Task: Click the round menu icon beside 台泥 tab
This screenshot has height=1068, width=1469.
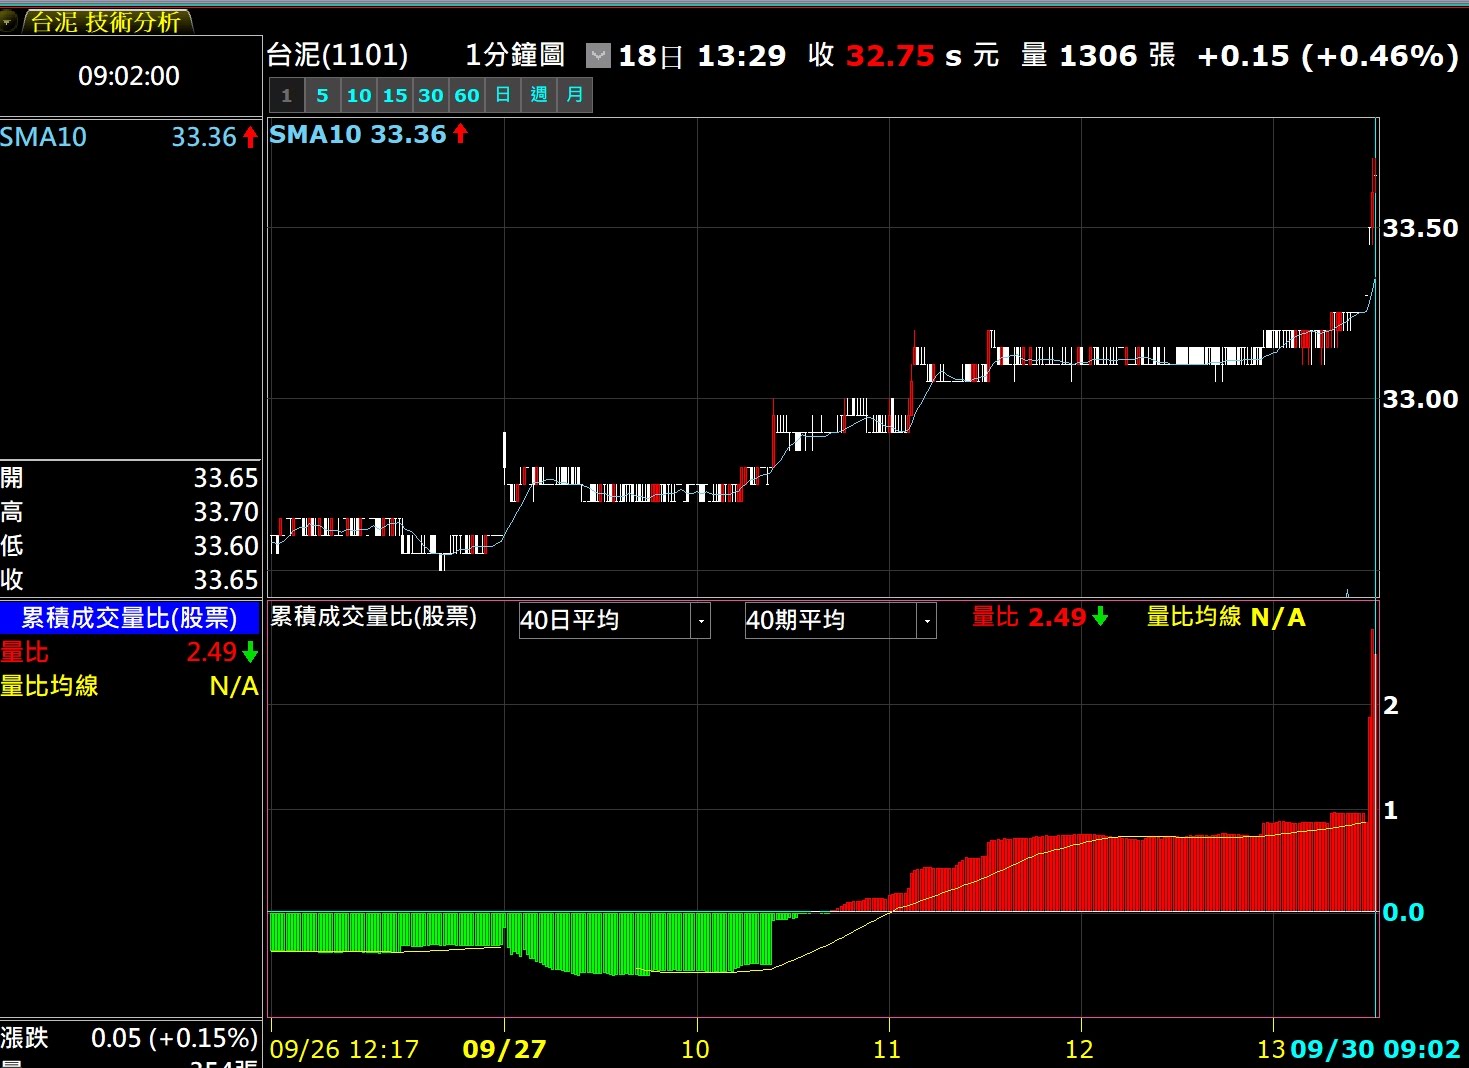Action: 8,20
